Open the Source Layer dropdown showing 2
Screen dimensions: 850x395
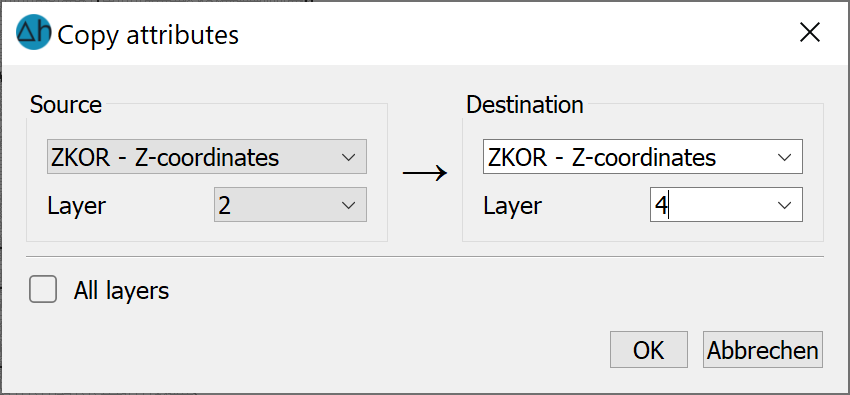coord(291,205)
